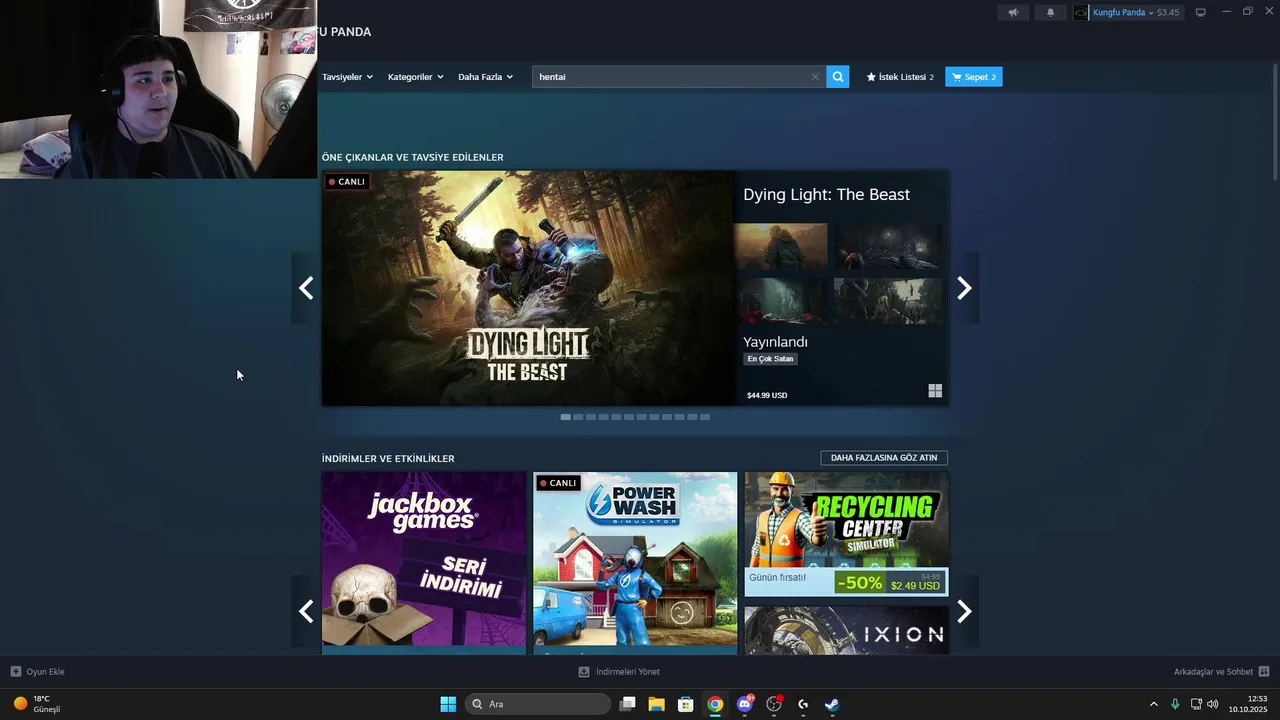Open the PowerWash Simulator live card
Screen dimensions: 1280x720
coord(635,562)
